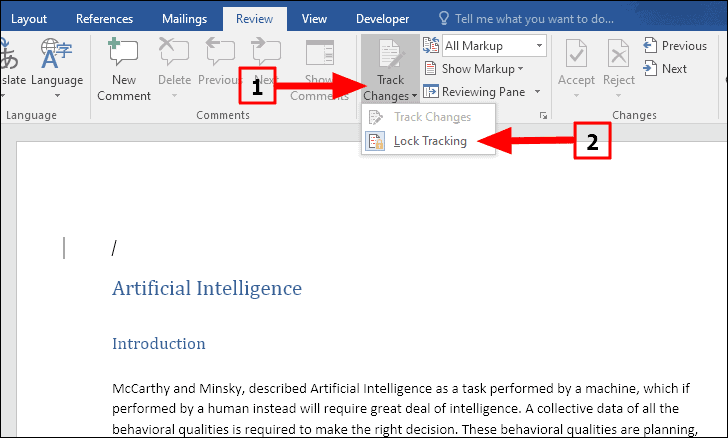Click the Artificial Intelligence heading text
The width and height of the screenshot is (728, 438).
coord(206,289)
